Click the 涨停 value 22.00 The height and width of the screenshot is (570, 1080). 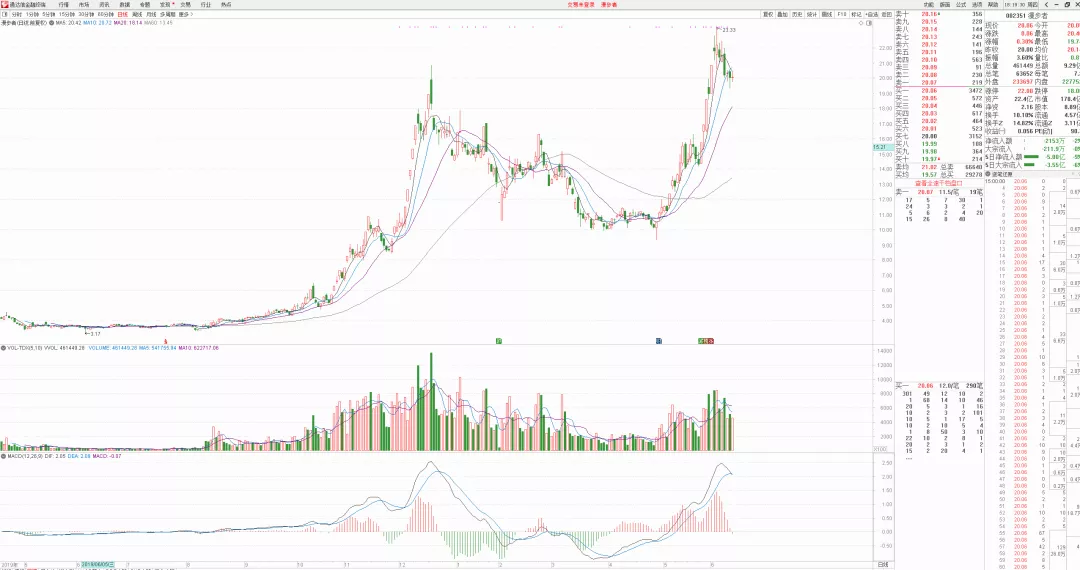[1025, 91]
